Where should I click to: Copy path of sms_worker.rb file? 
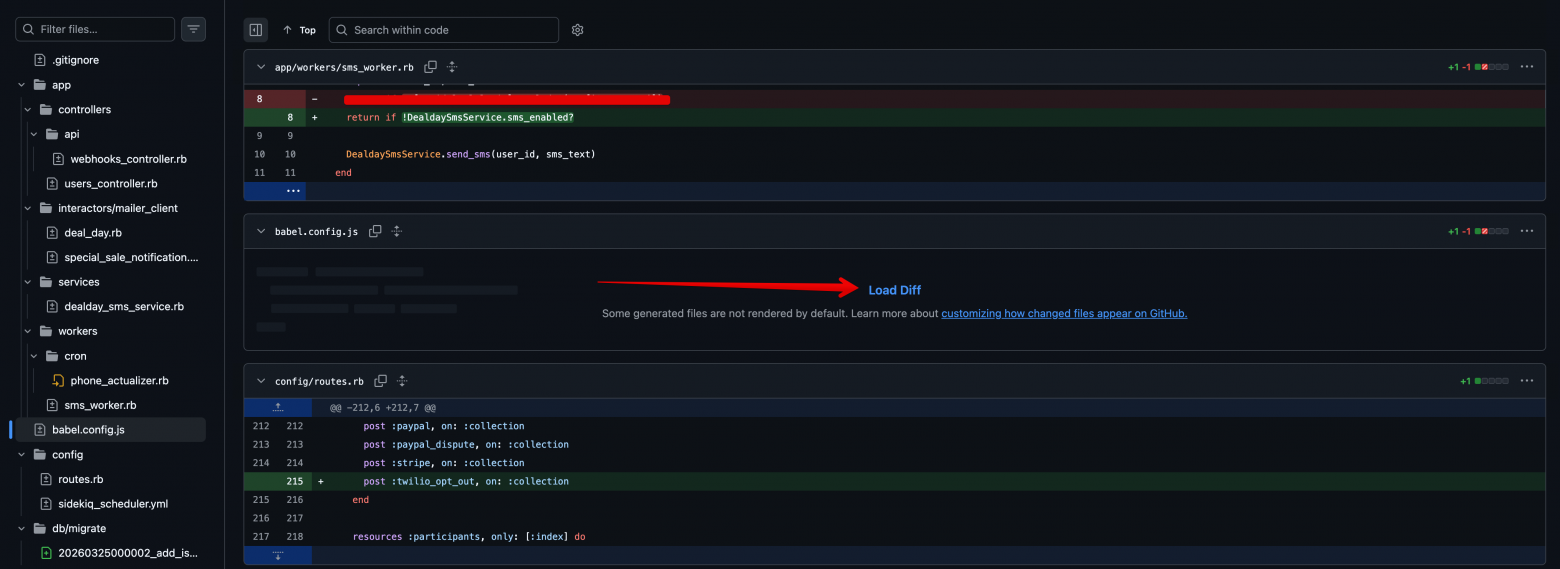coord(430,67)
